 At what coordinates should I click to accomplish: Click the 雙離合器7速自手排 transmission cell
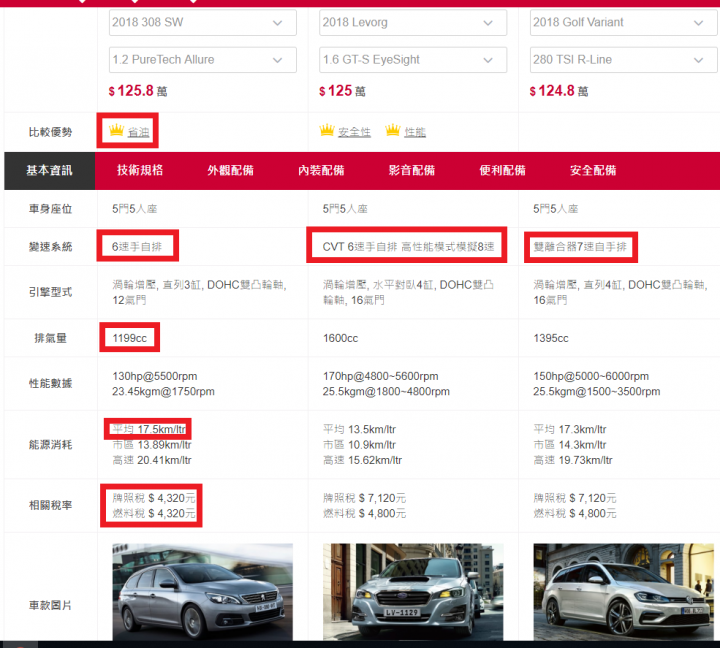[x=579, y=247]
